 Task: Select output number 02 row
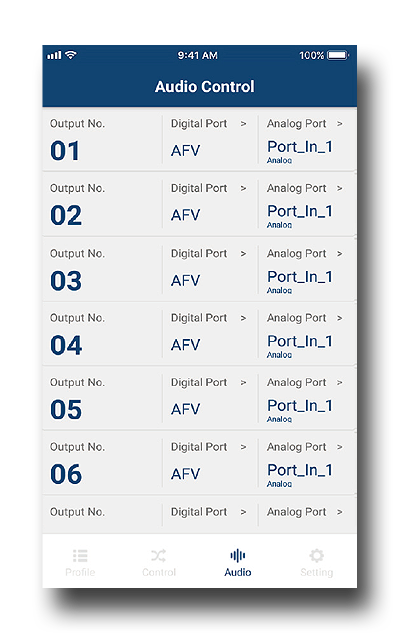click(x=199, y=204)
